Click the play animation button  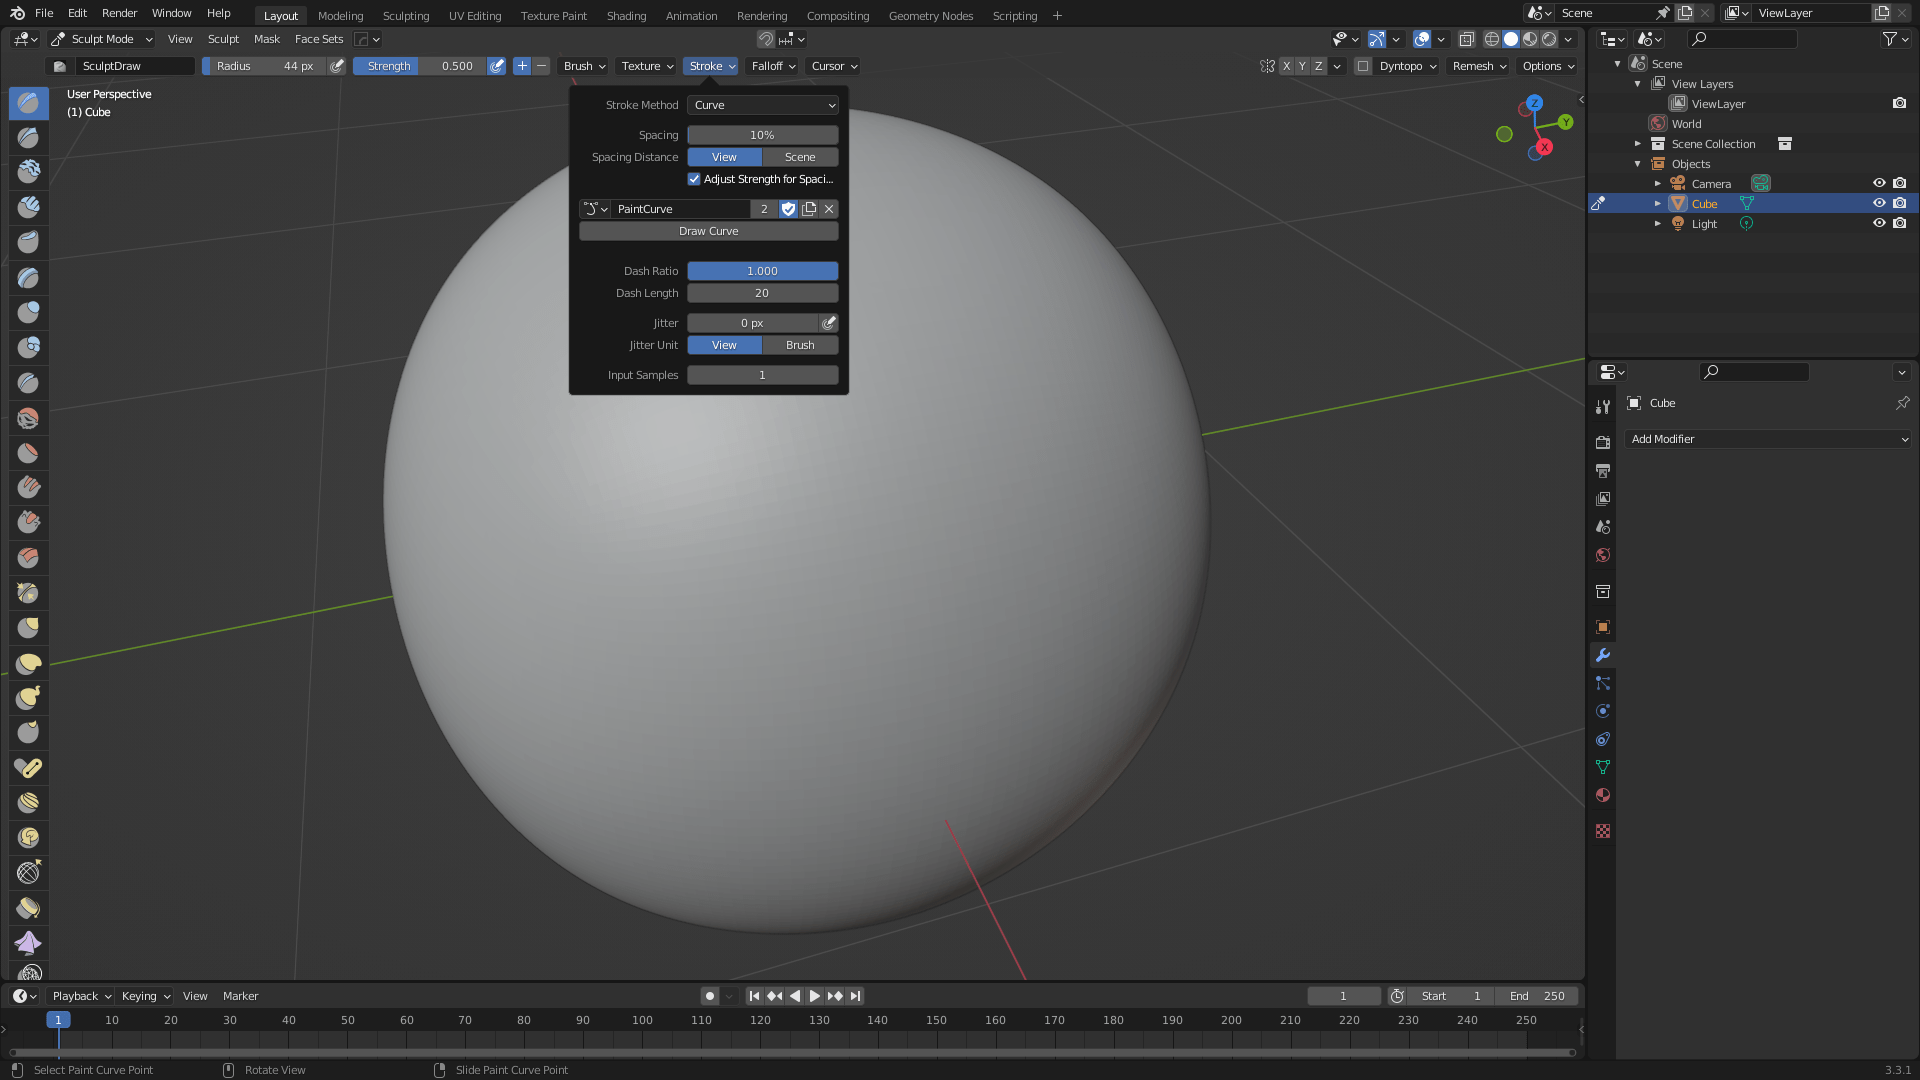pos(814,996)
